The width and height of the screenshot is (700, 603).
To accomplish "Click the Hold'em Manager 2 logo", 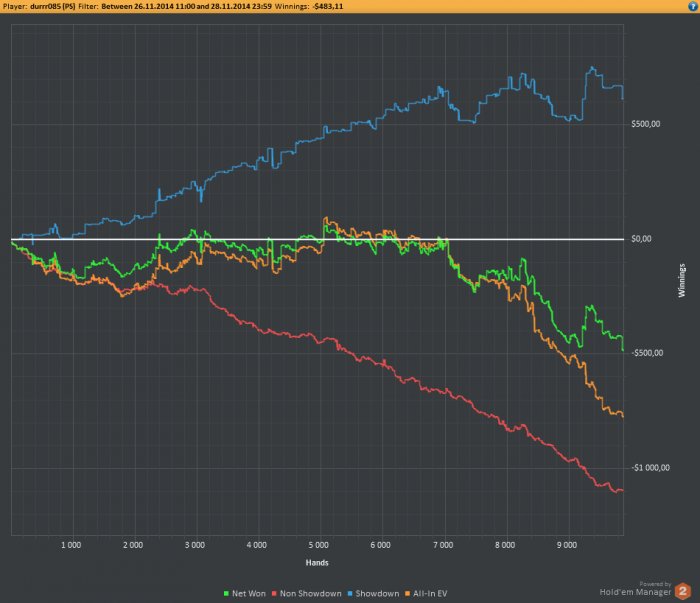I will pyautogui.click(x=683, y=591).
